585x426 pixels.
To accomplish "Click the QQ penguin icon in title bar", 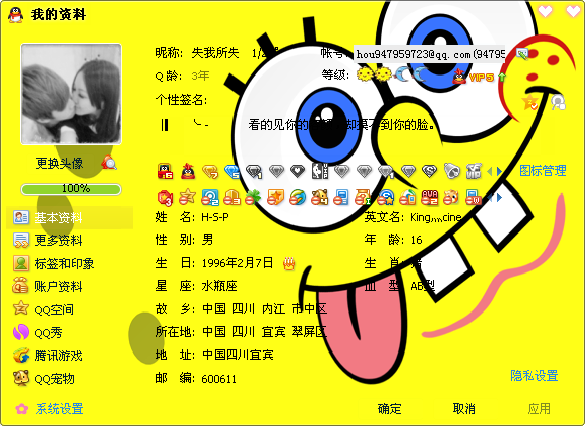I will click(x=15, y=15).
